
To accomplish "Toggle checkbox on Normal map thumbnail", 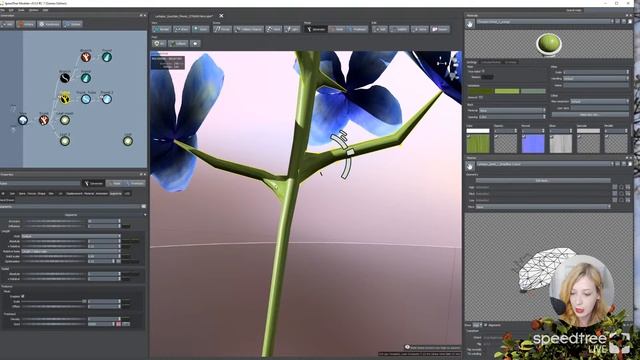I will click(524, 137).
